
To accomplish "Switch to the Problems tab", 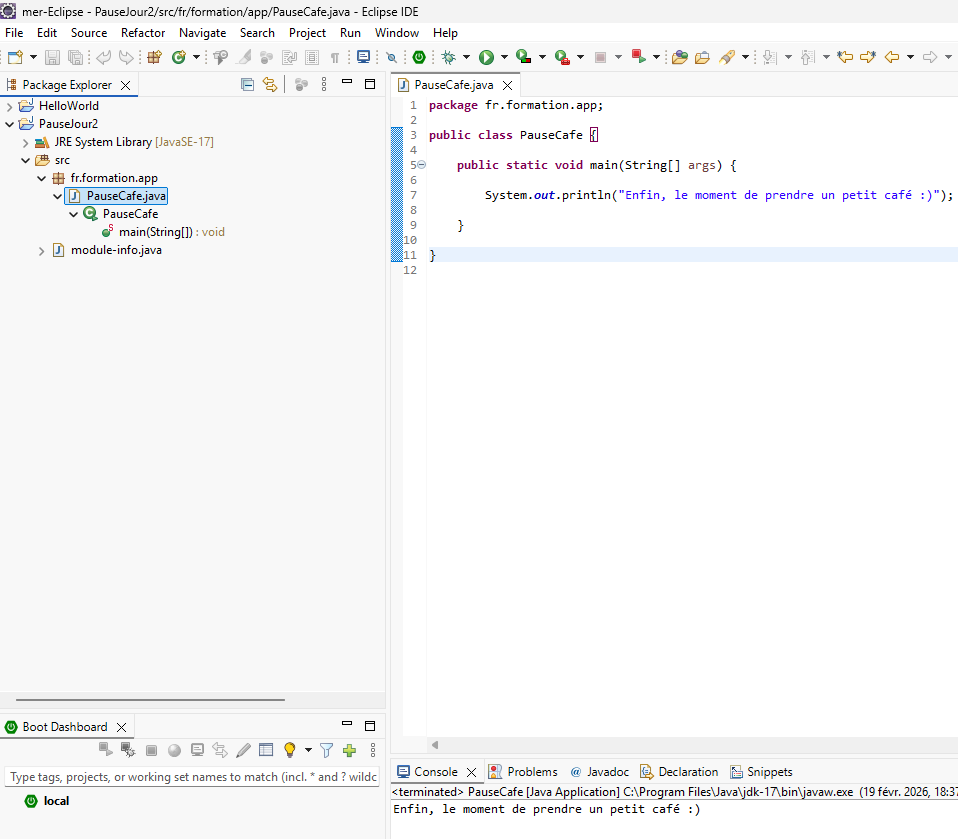I will (x=531, y=772).
